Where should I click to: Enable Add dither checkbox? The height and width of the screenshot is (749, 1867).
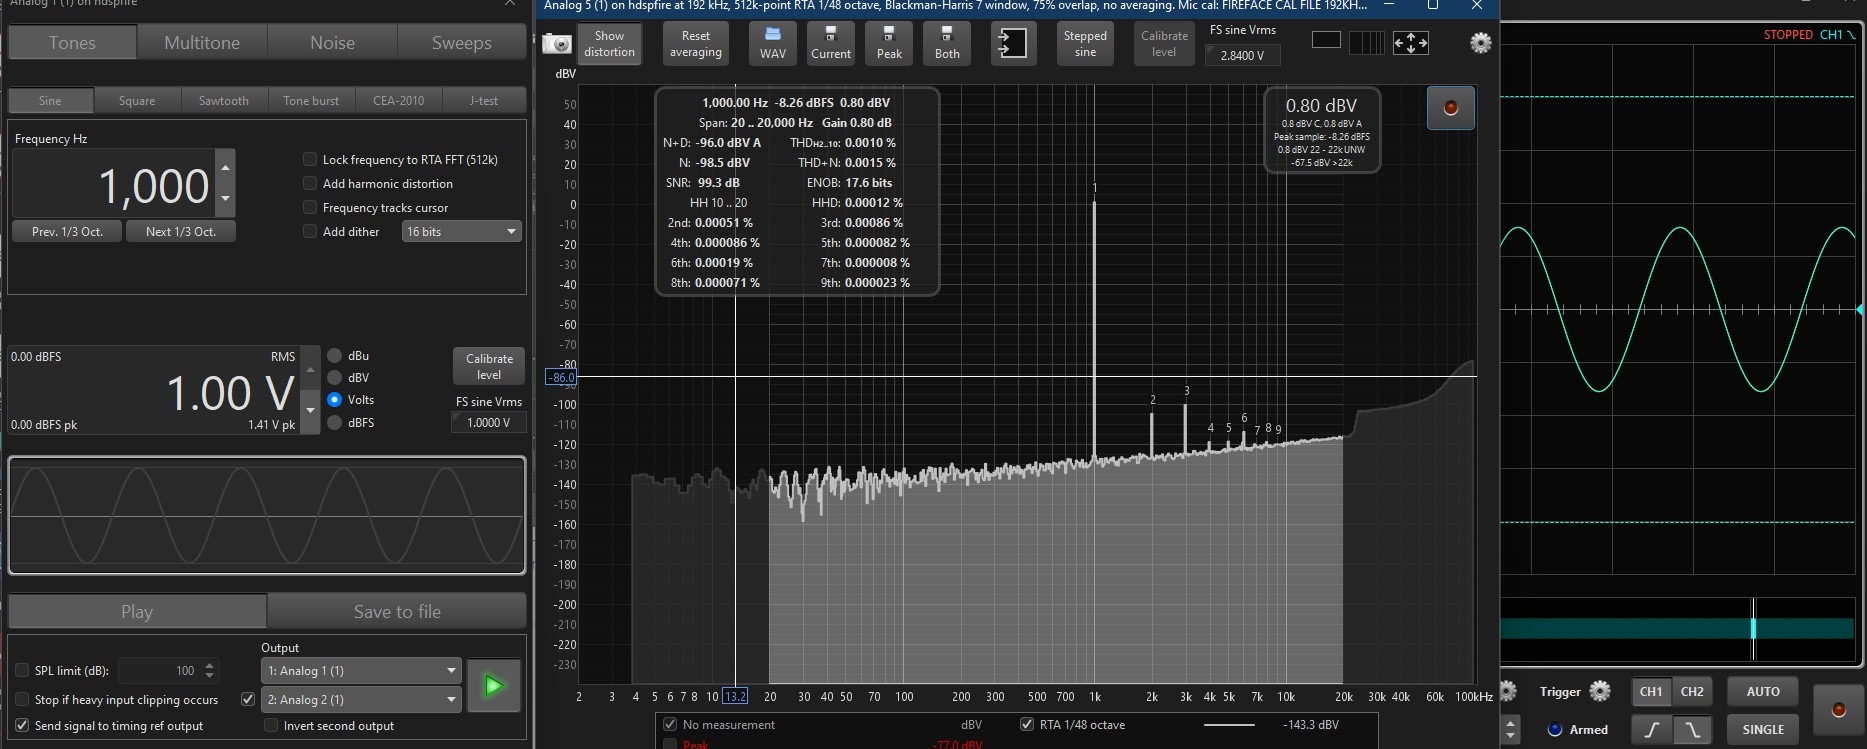click(x=310, y=231)
